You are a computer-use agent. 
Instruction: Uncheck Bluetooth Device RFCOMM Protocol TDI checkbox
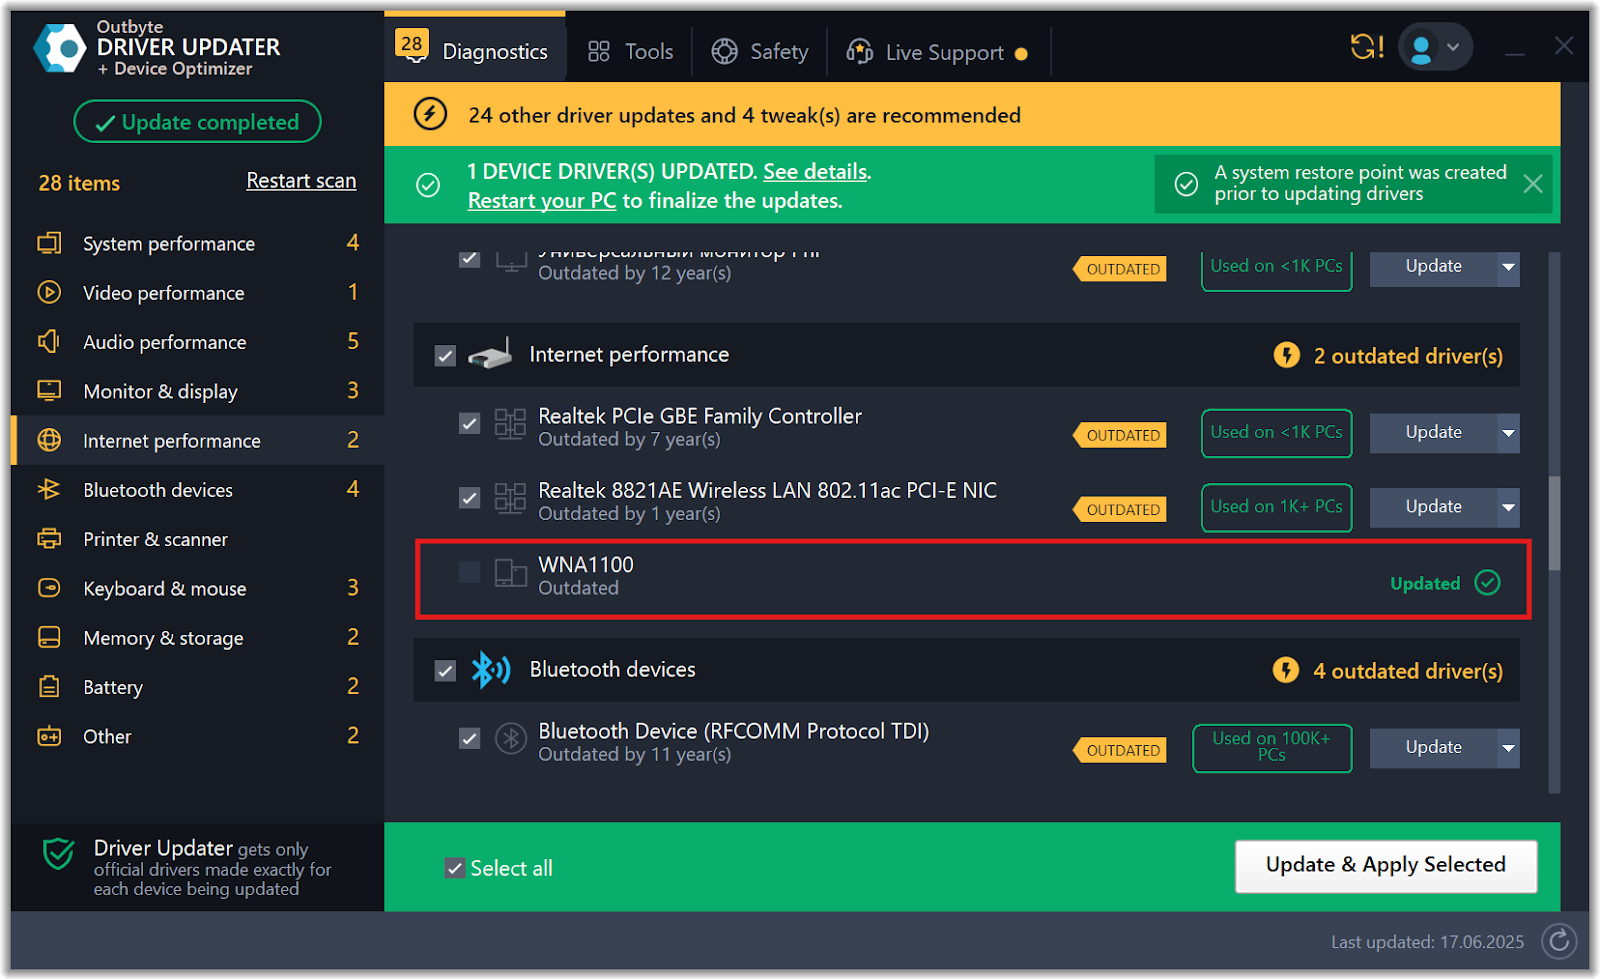469,739
